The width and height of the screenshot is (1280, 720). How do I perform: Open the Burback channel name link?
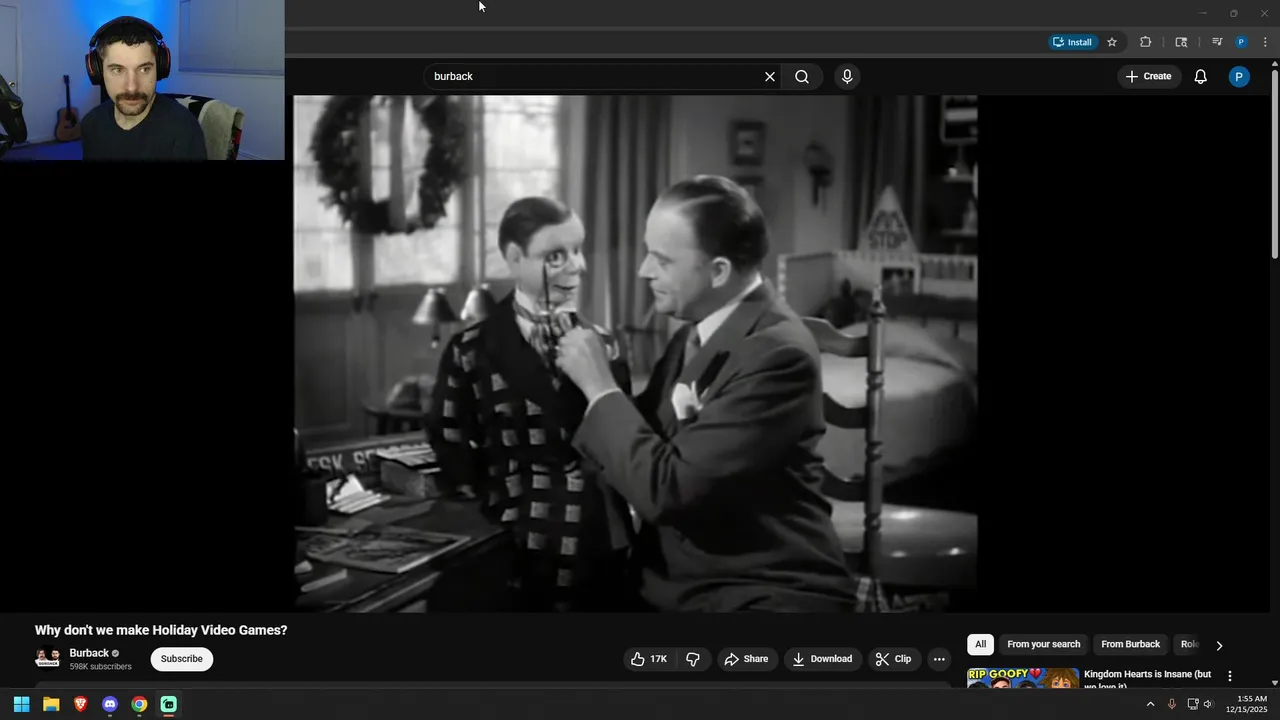89,653
